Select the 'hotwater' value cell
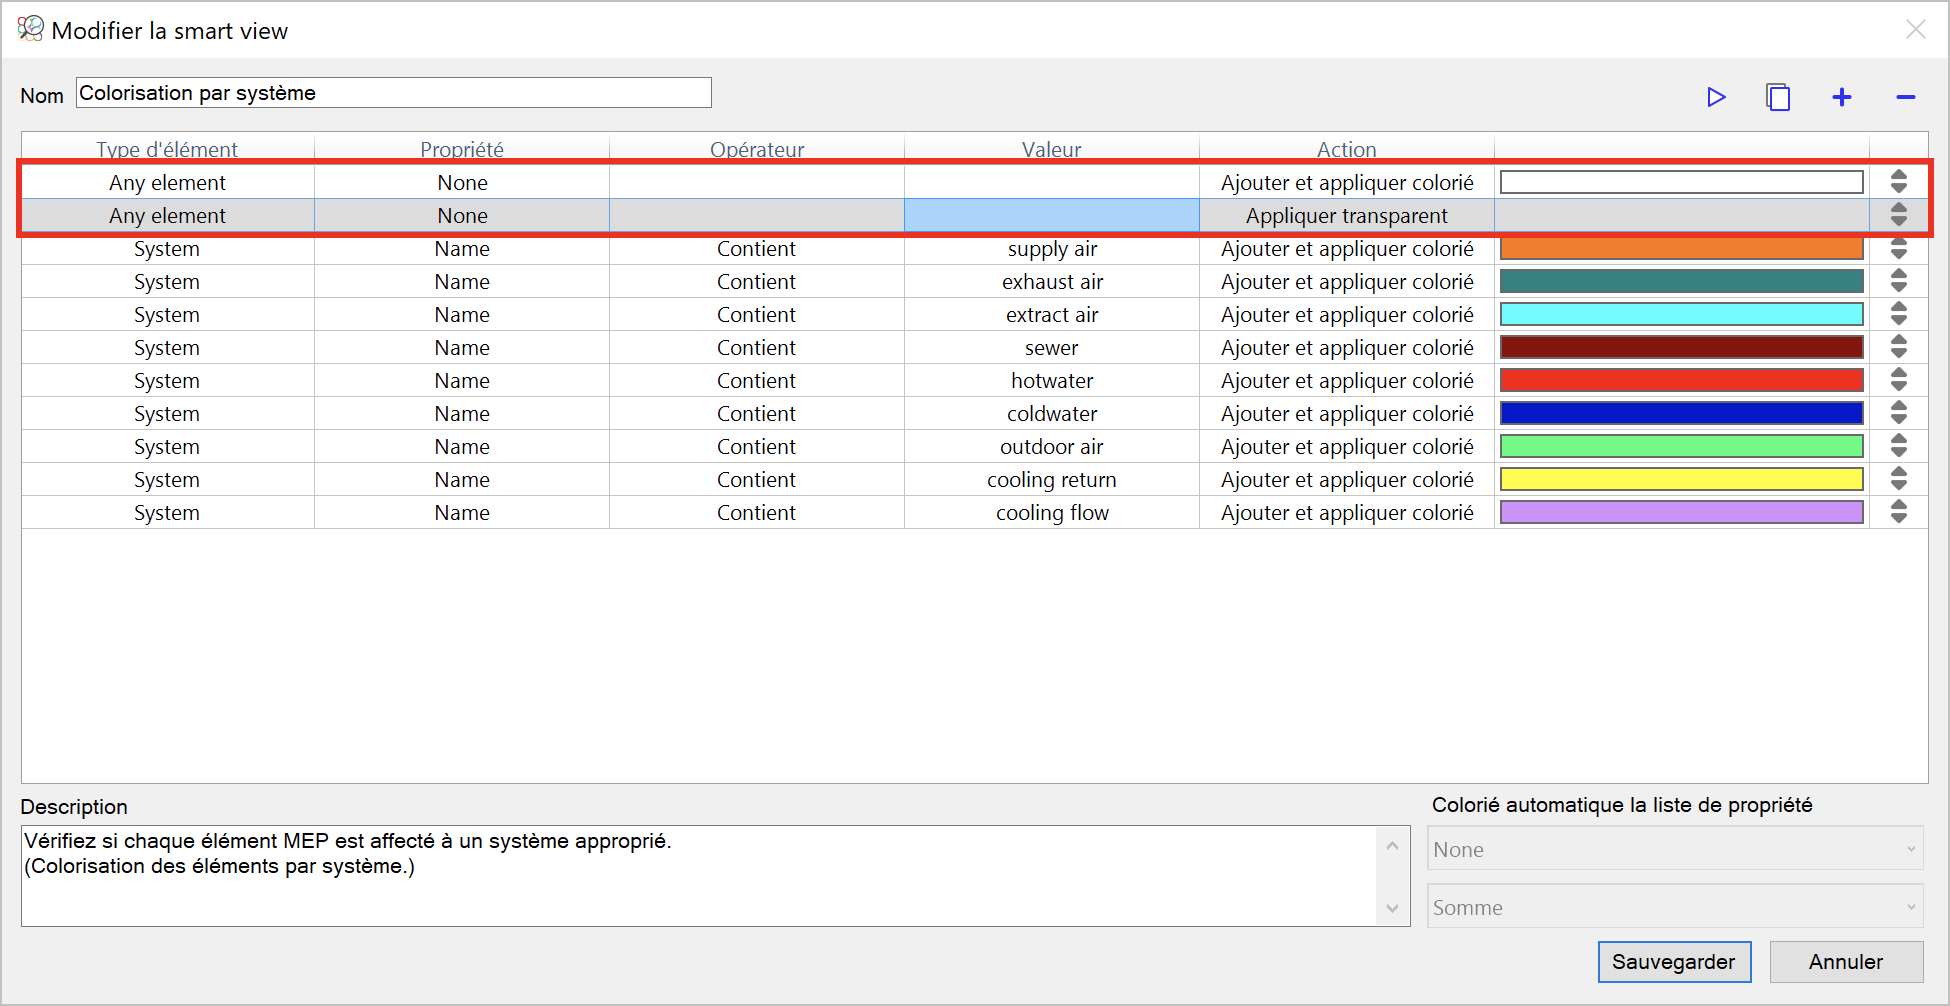This screenshot has width=1950, height=1006. 1052,380
